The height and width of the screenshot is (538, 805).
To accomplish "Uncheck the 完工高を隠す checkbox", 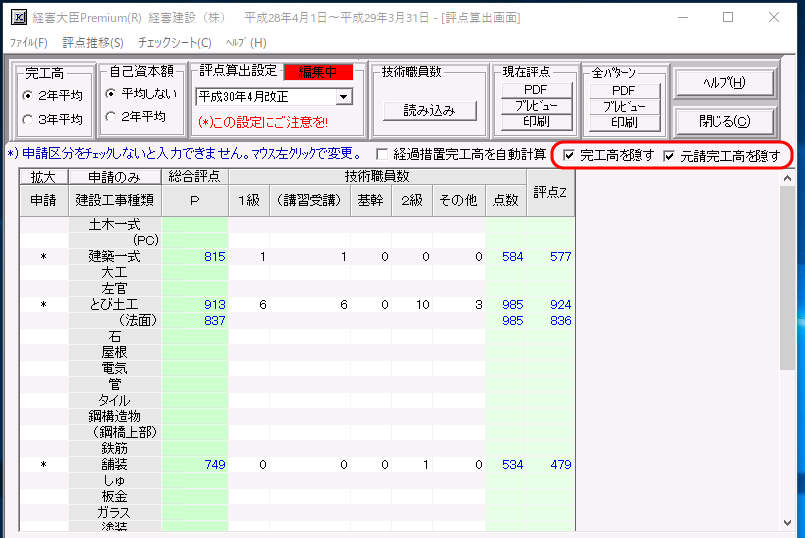I will pos(569,155).
